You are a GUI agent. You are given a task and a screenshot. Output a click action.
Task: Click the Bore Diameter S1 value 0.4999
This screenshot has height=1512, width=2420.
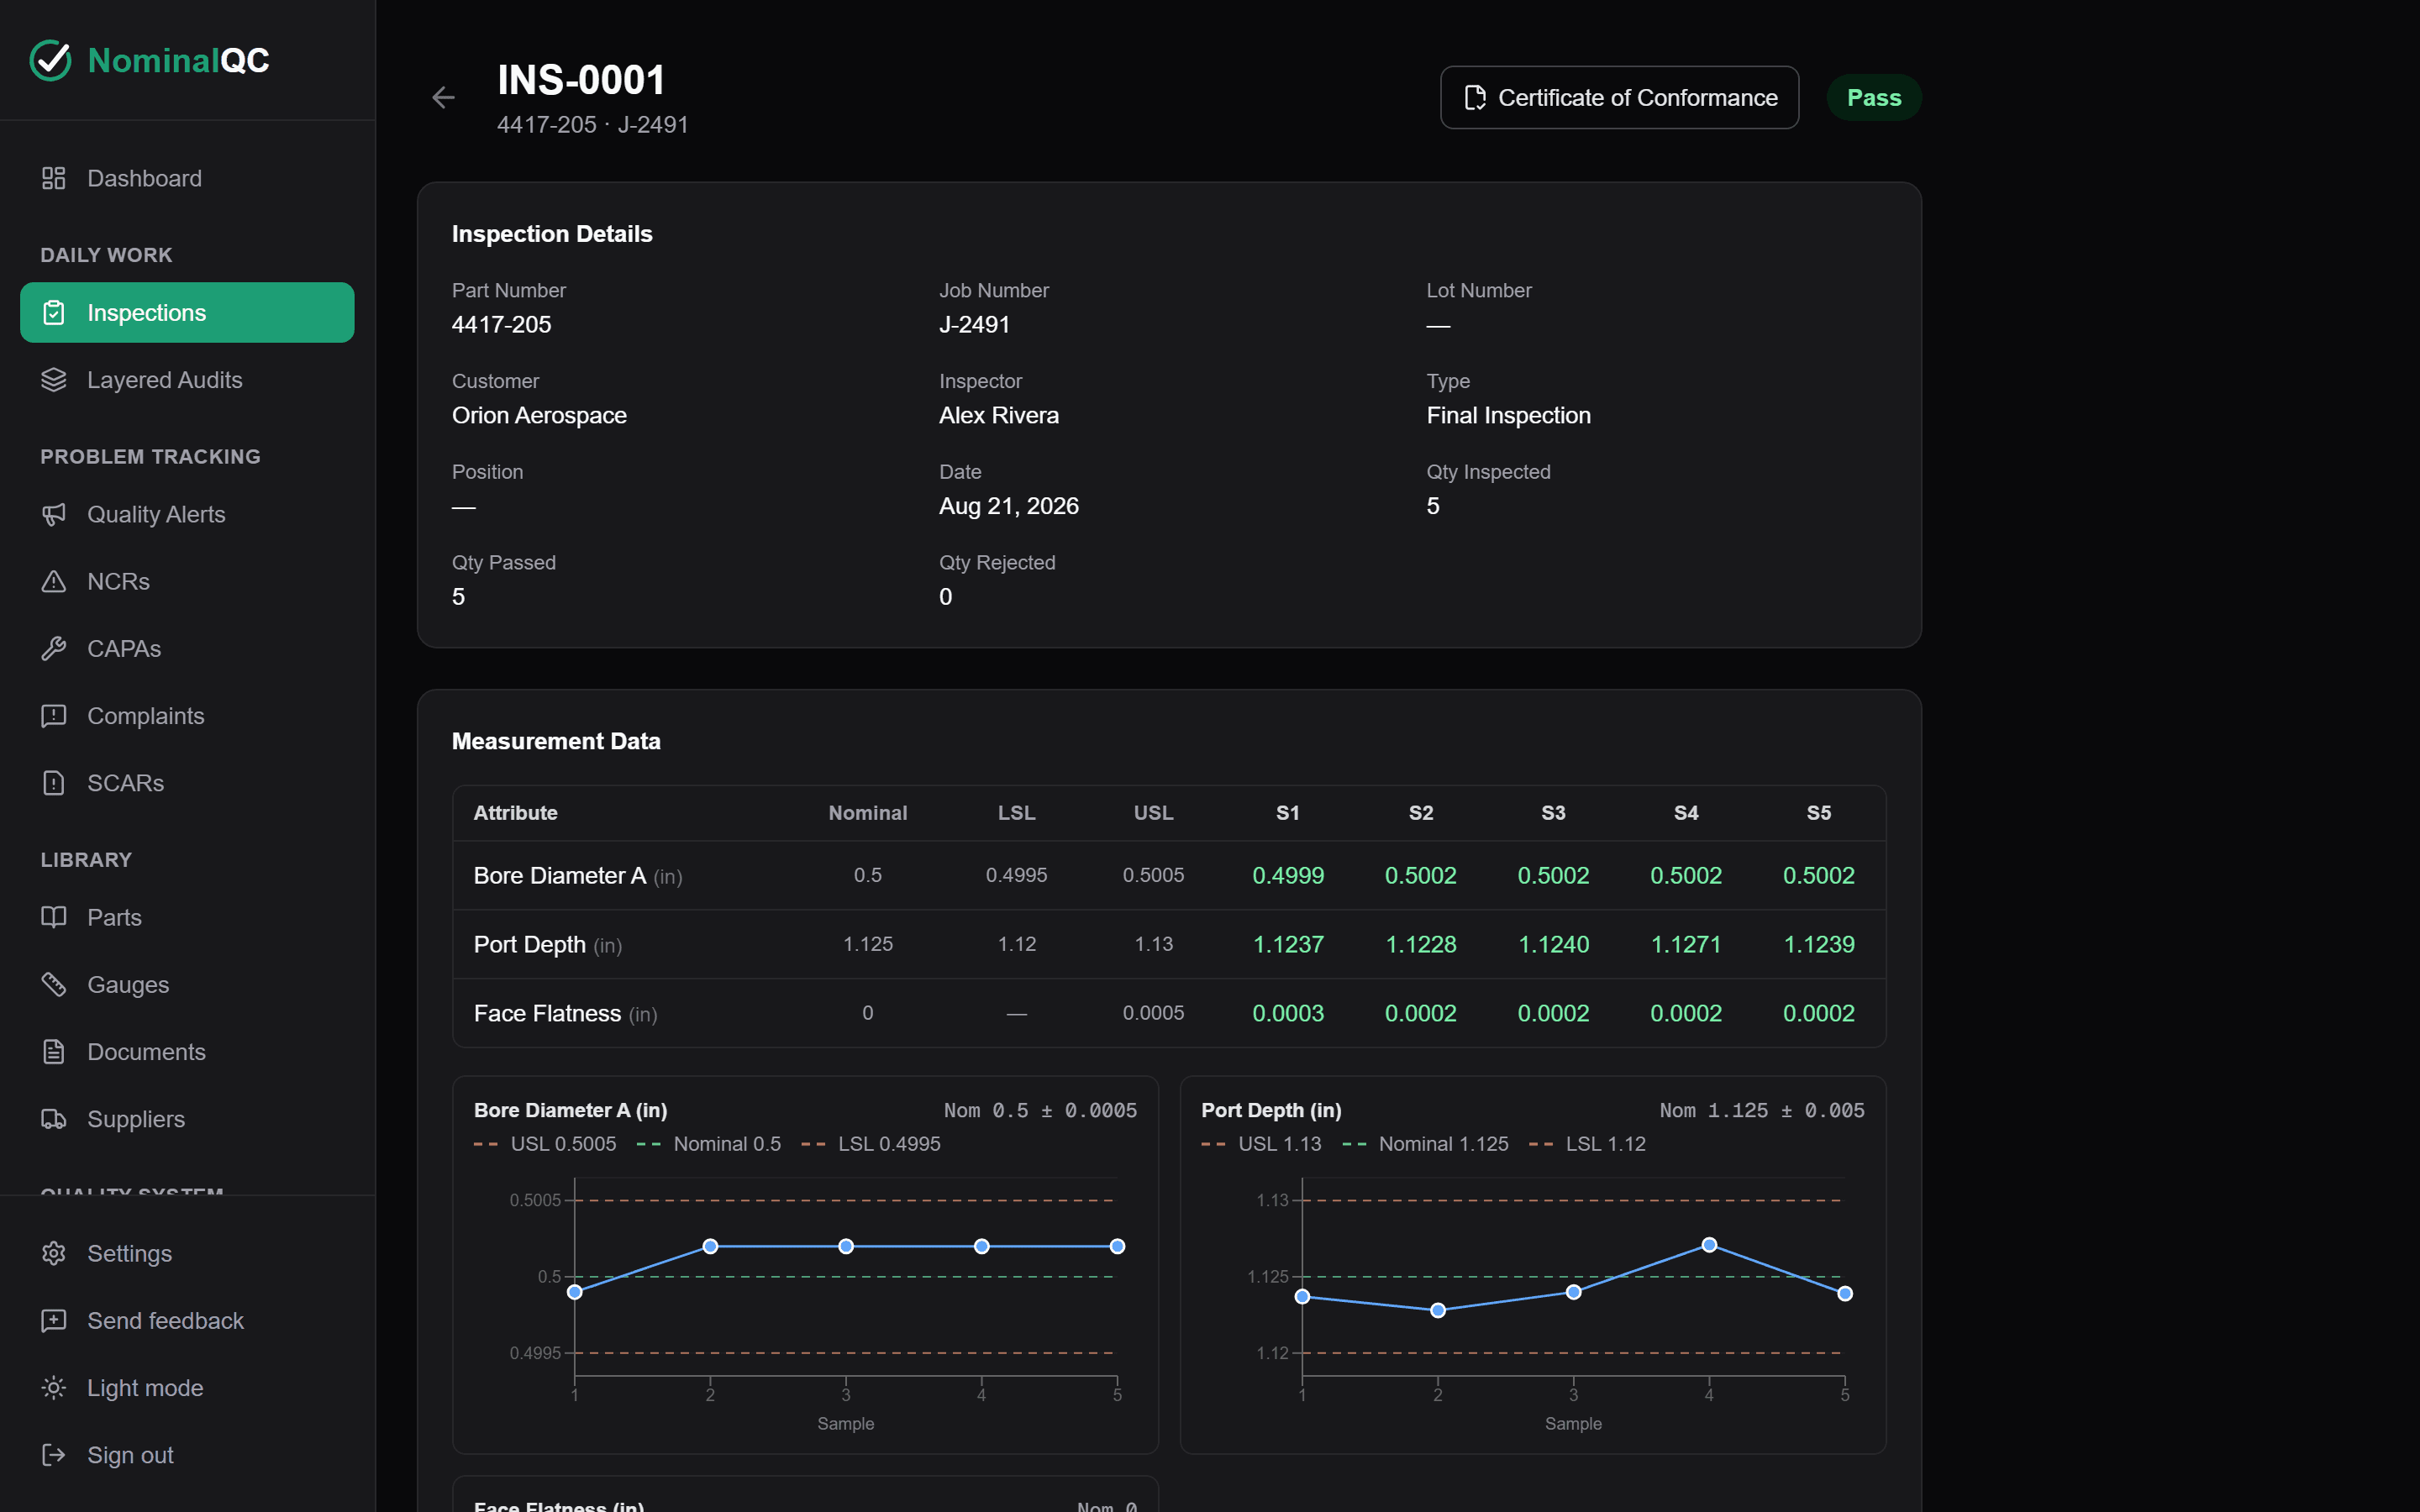coord(1288,875)
